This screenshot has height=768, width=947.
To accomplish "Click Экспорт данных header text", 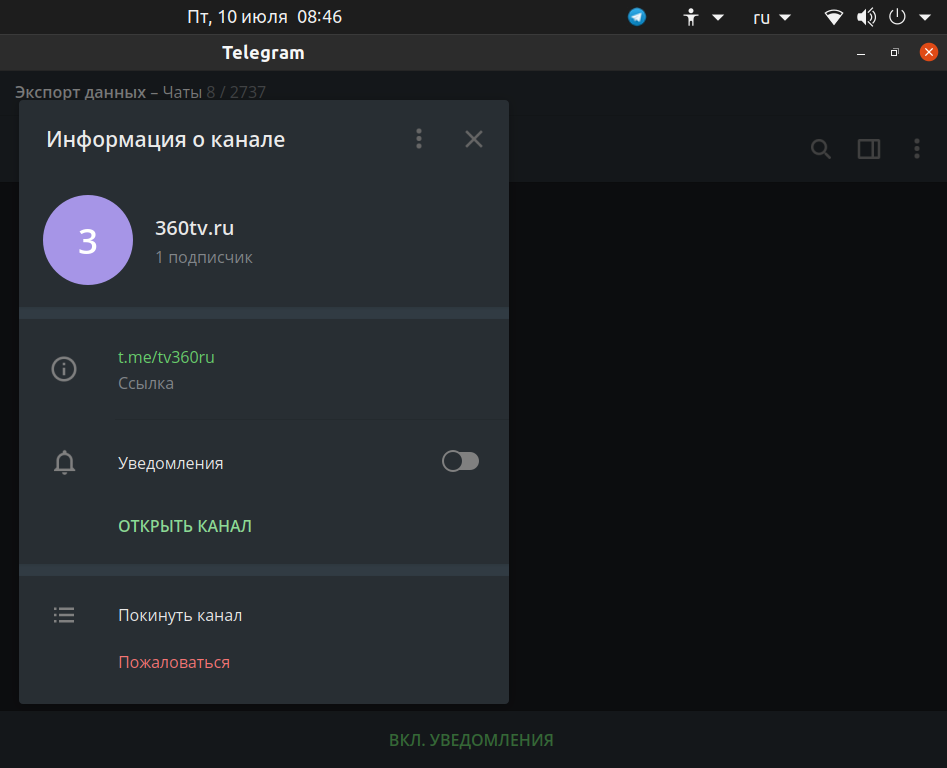I will coord(80,92).
